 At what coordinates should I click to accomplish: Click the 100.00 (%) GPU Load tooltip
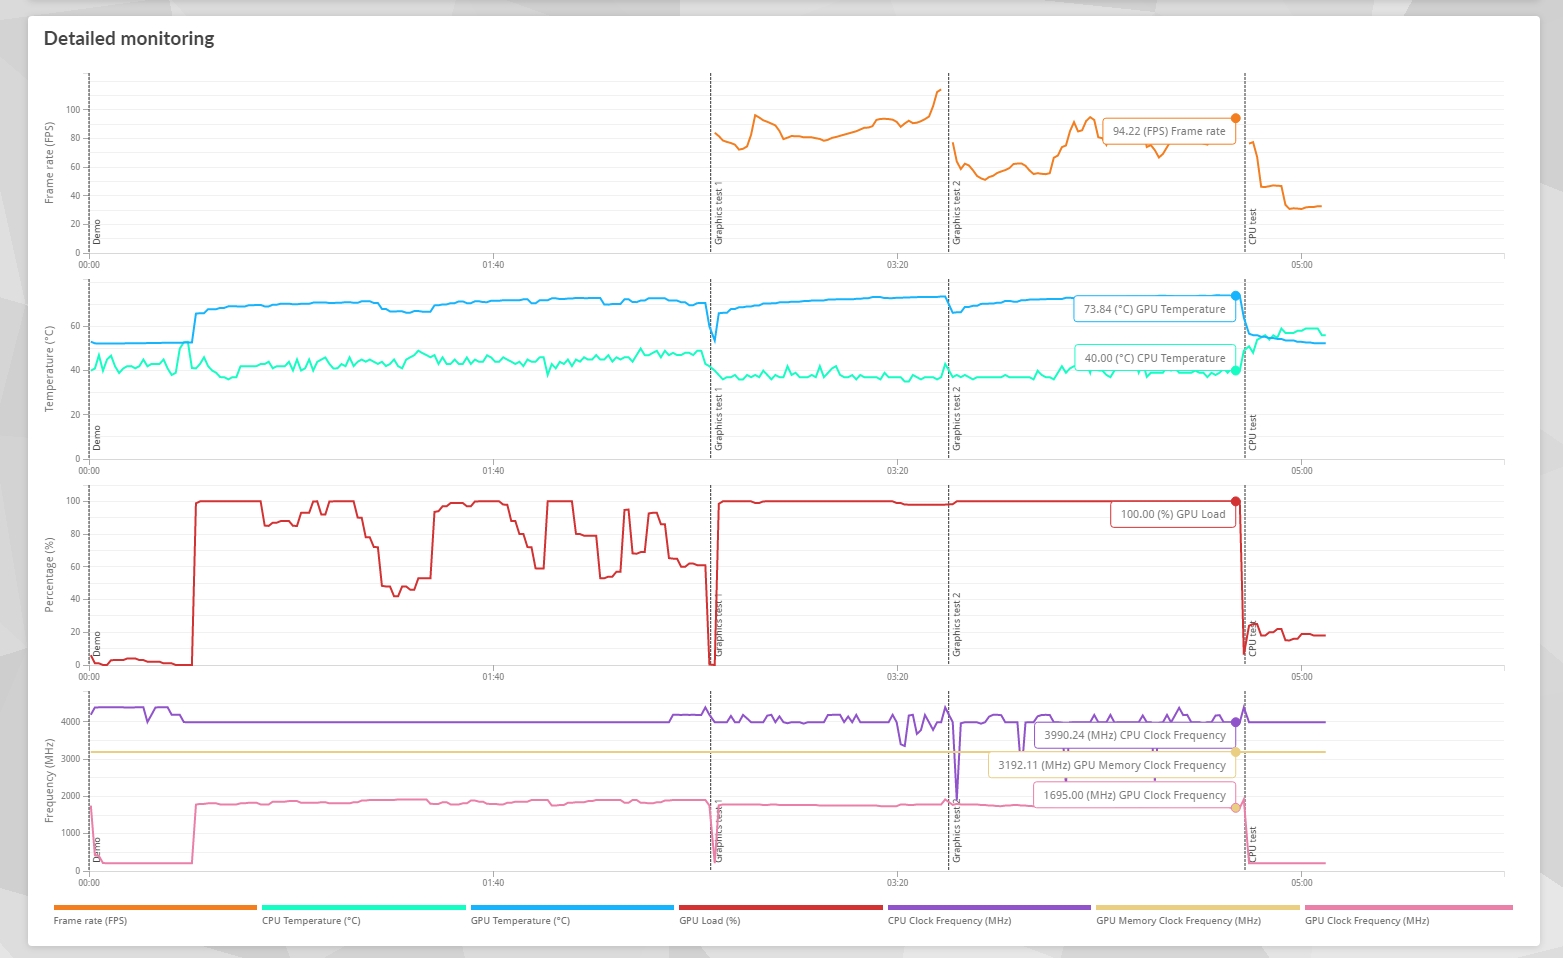(x=1172, y=514)
